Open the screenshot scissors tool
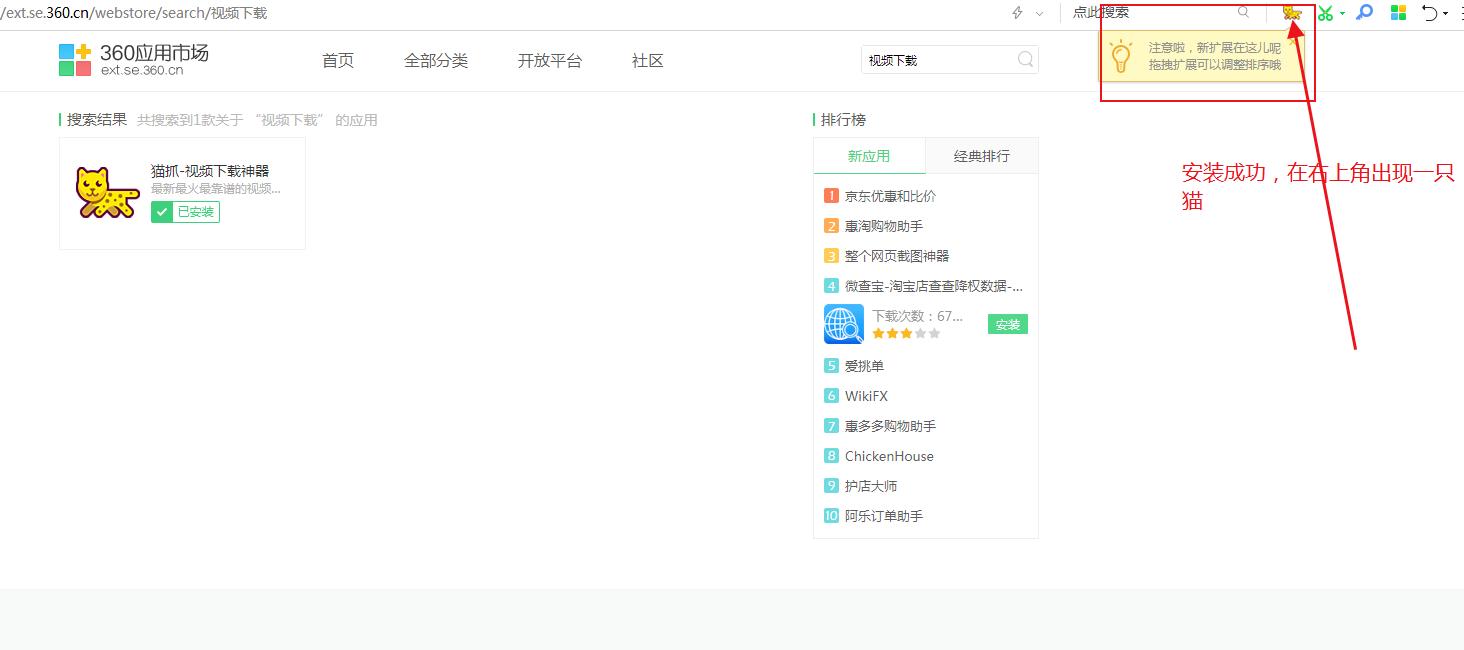 pos(1325,12)
